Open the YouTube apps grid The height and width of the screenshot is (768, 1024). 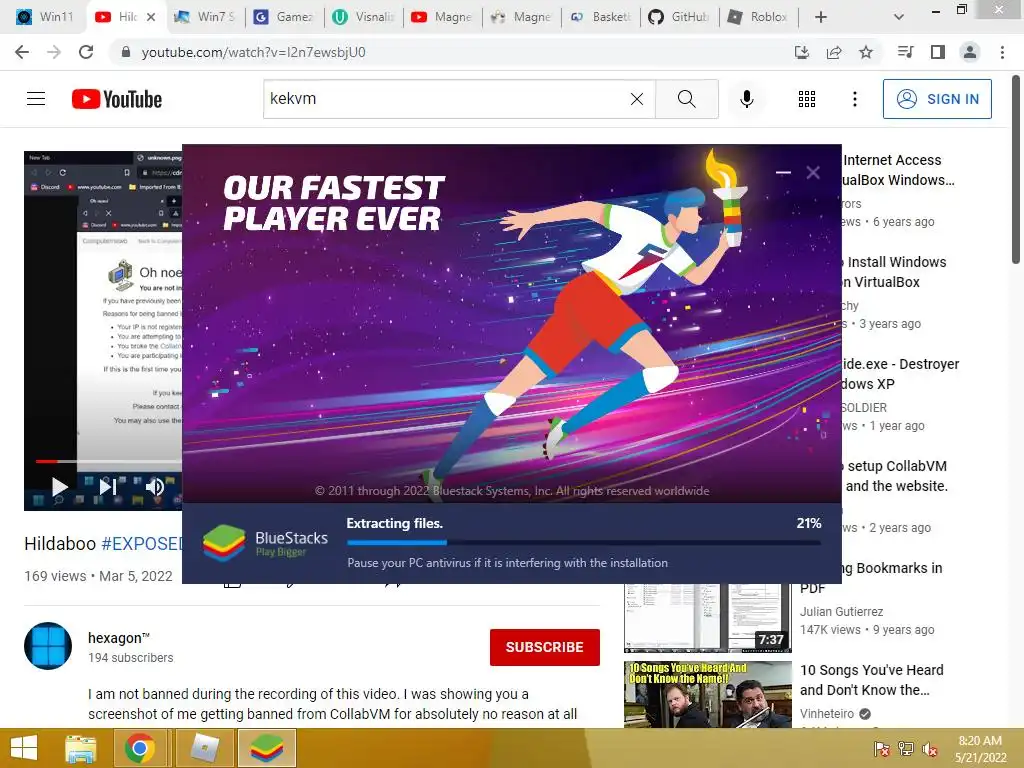(x=807, y=99)
